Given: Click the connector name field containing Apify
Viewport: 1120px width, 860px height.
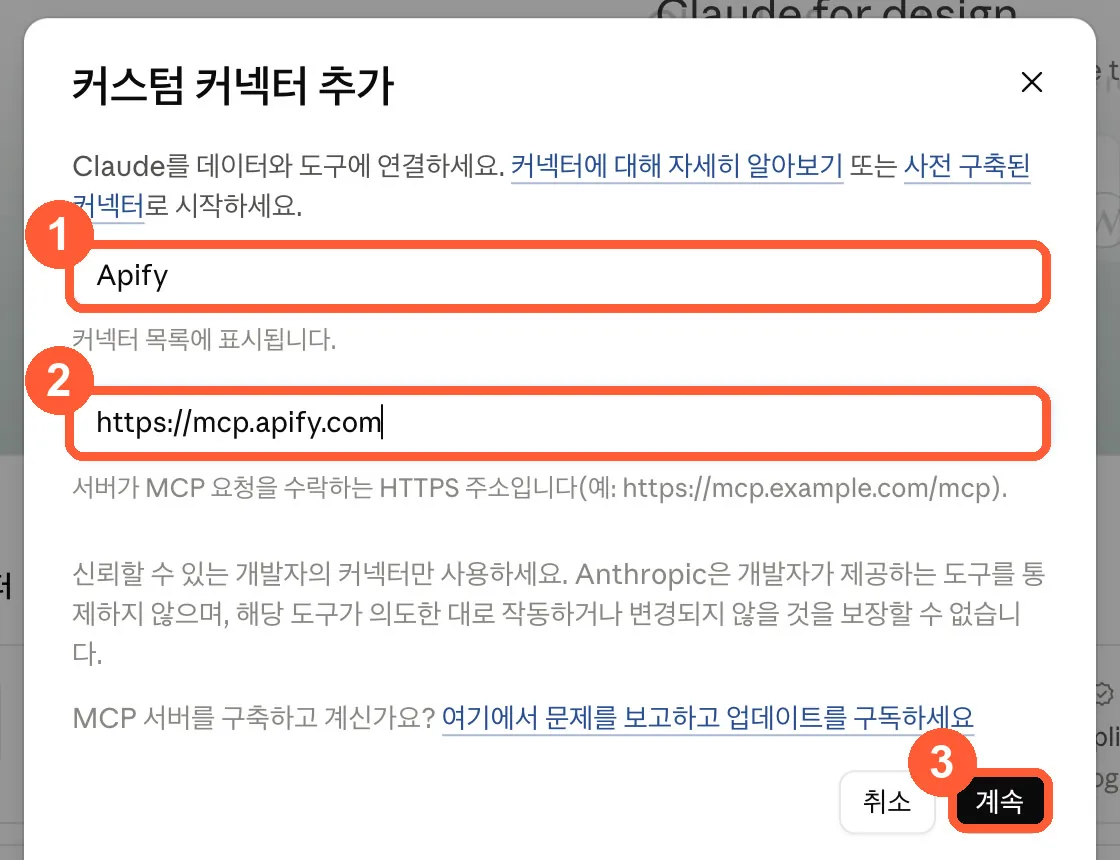Looking at the screenshot, I should pos(558,276).
